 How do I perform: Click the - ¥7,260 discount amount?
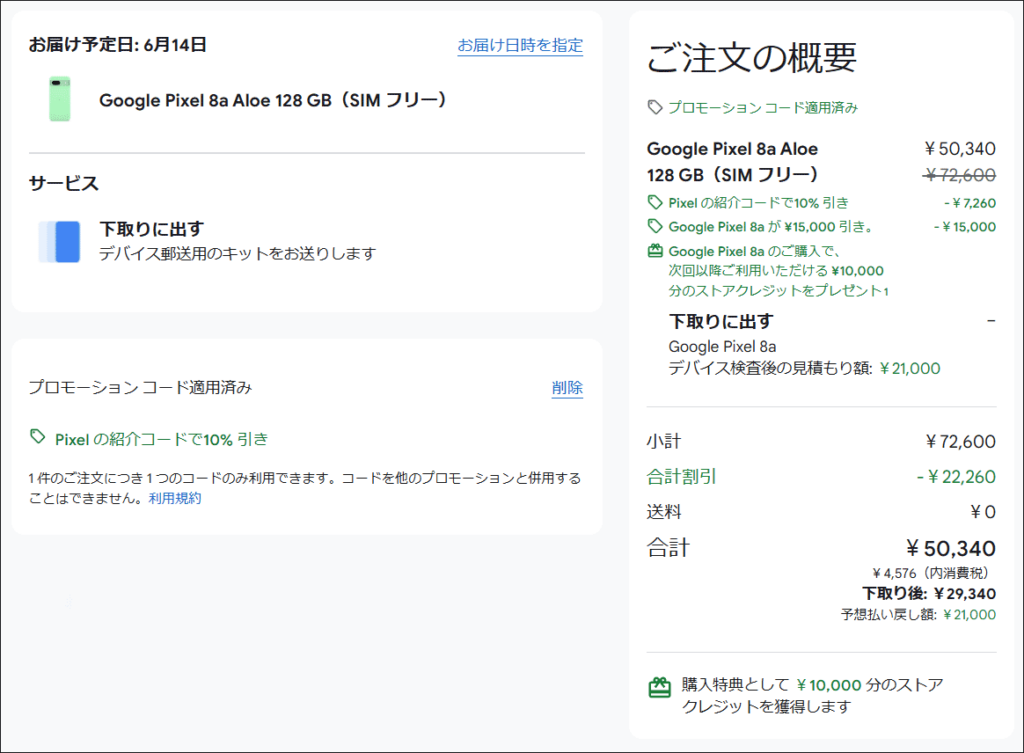(x=970, y=203)
